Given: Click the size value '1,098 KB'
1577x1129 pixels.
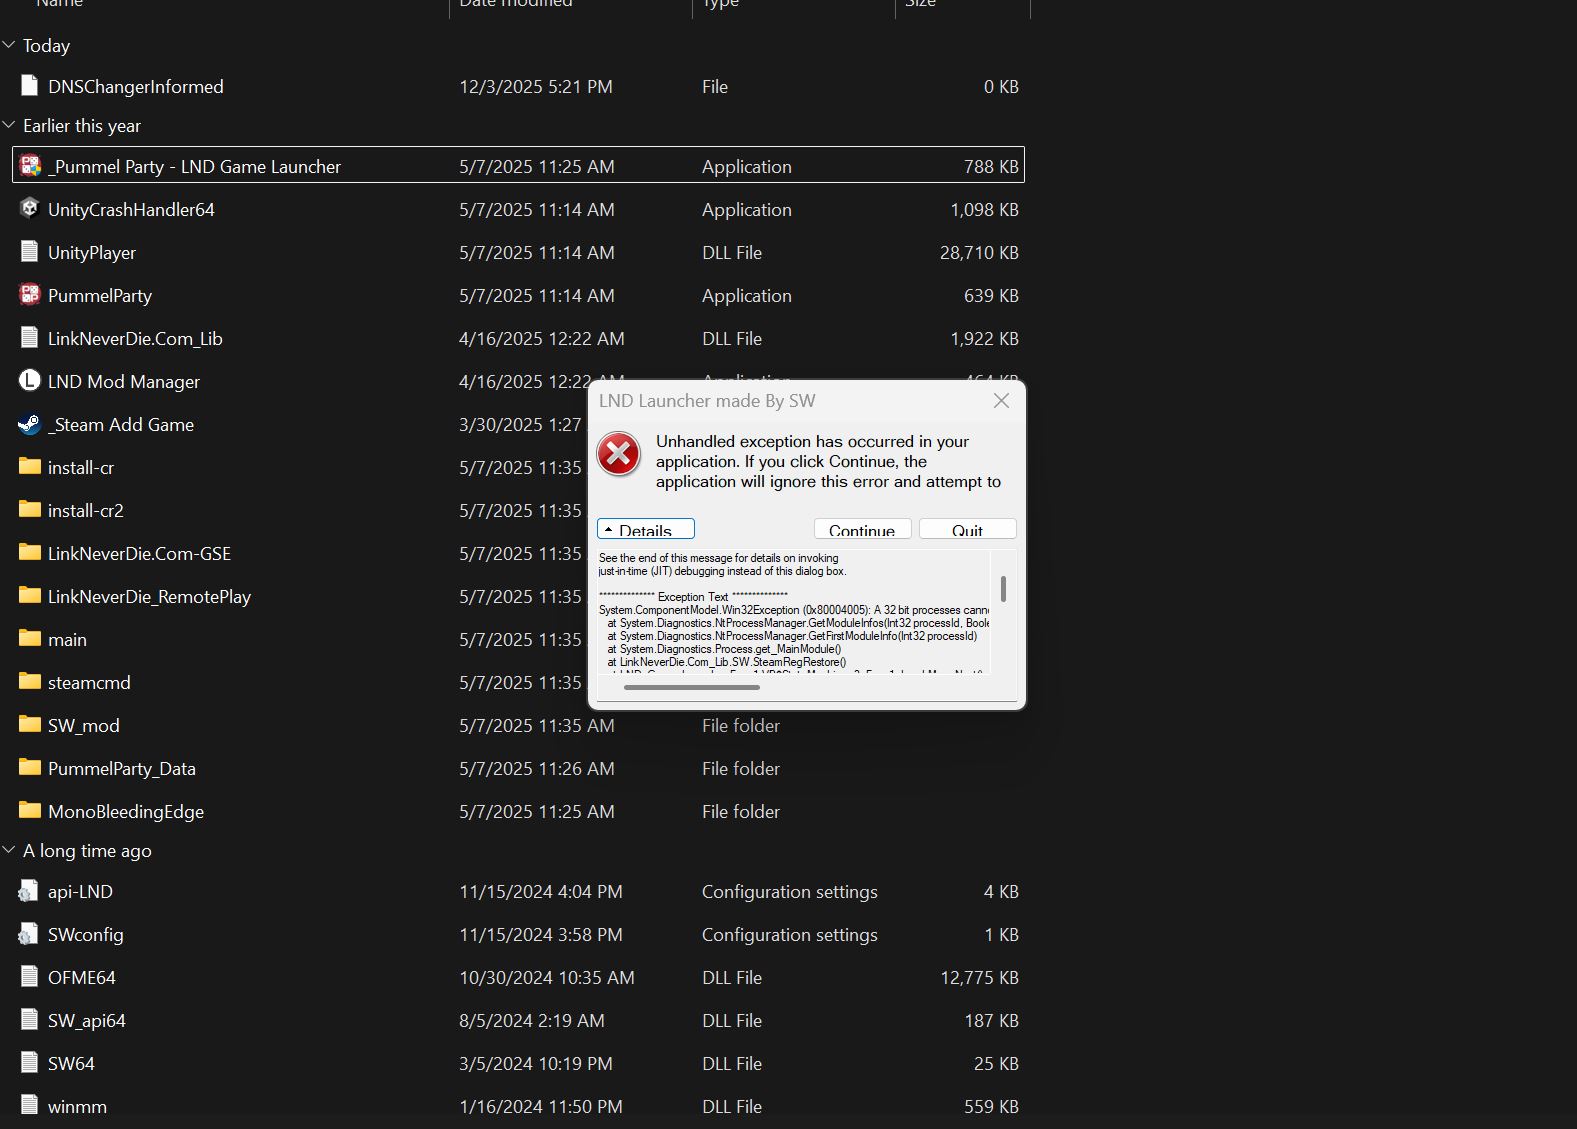Looking at the screenshot, I should click(x=984, y=209).
